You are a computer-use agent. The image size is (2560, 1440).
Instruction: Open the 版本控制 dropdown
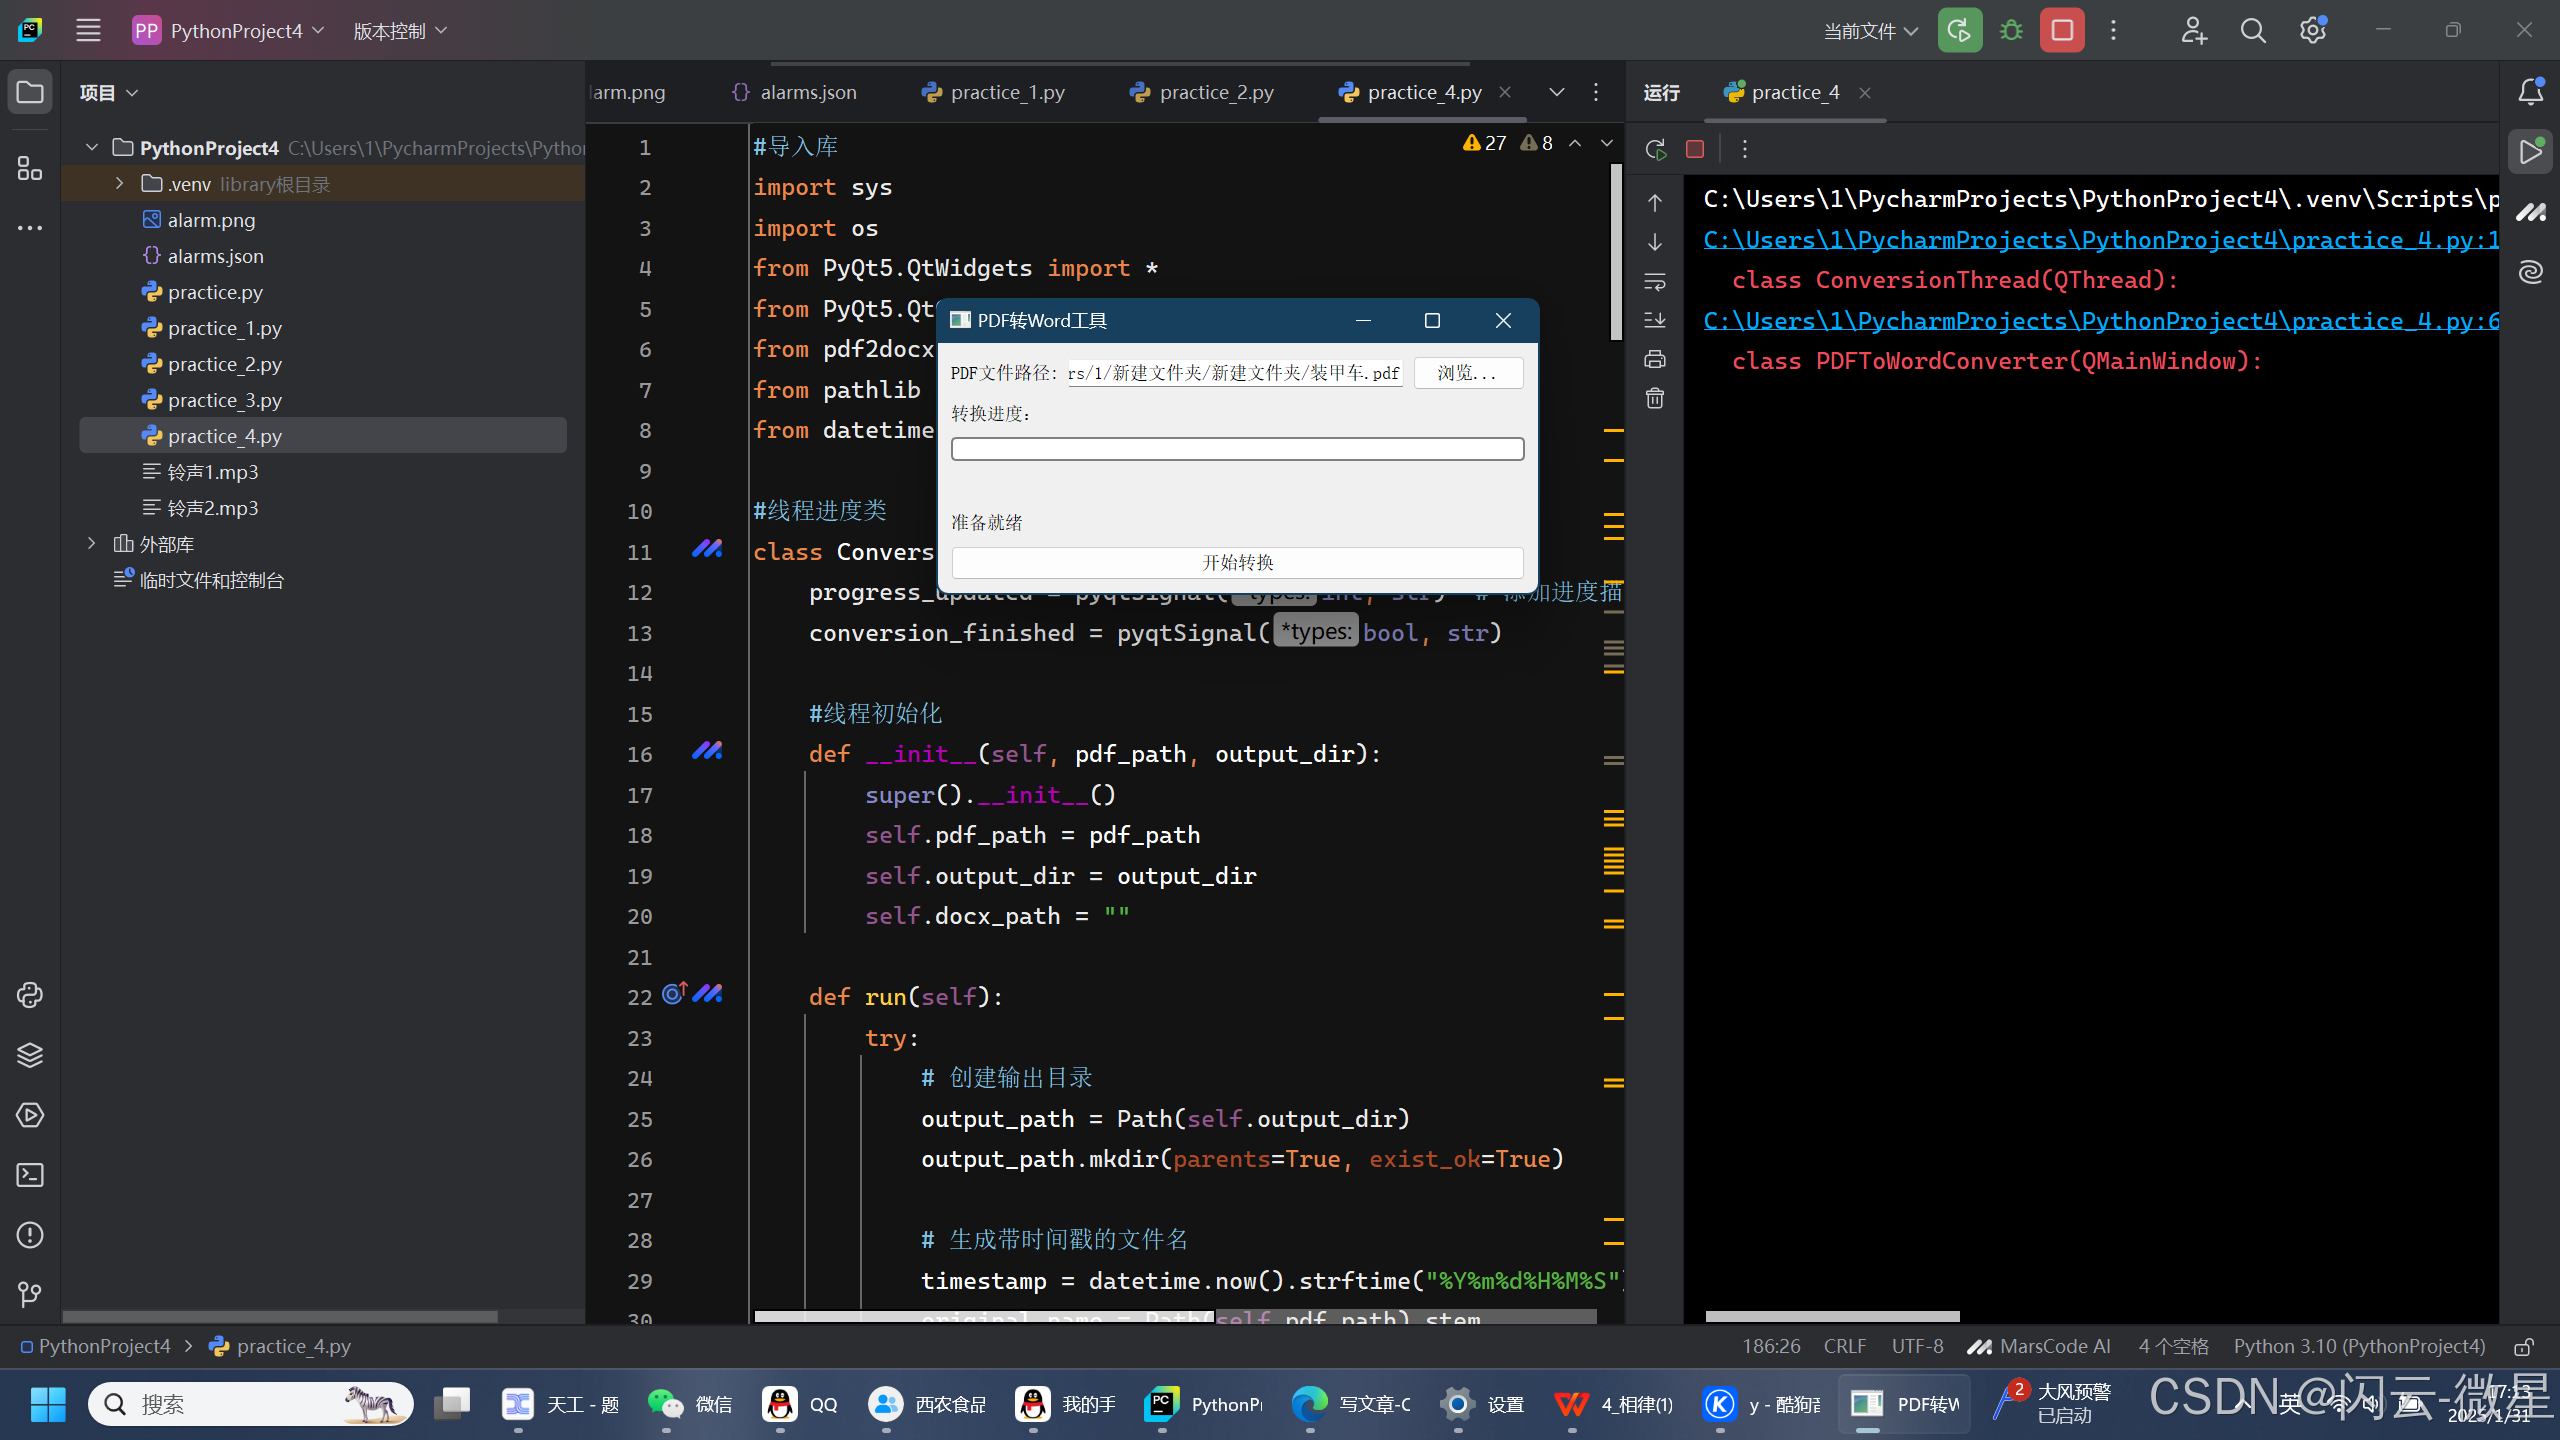[400, 31]
